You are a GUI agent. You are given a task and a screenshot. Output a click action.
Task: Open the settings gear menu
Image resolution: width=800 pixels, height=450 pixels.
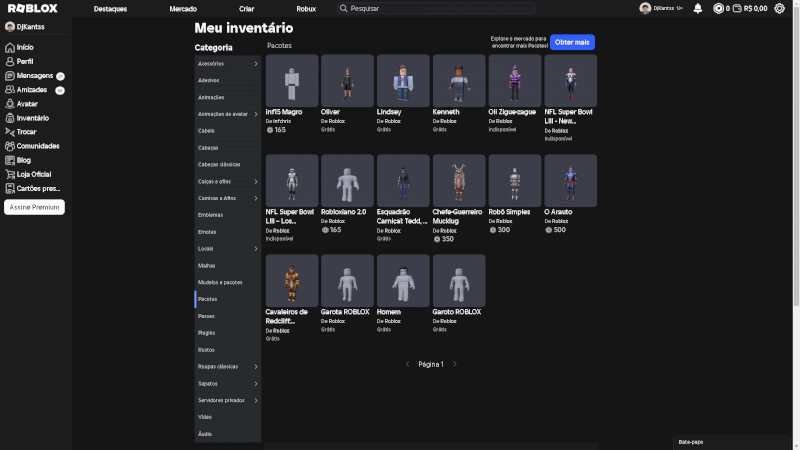[x=780, y=8]
